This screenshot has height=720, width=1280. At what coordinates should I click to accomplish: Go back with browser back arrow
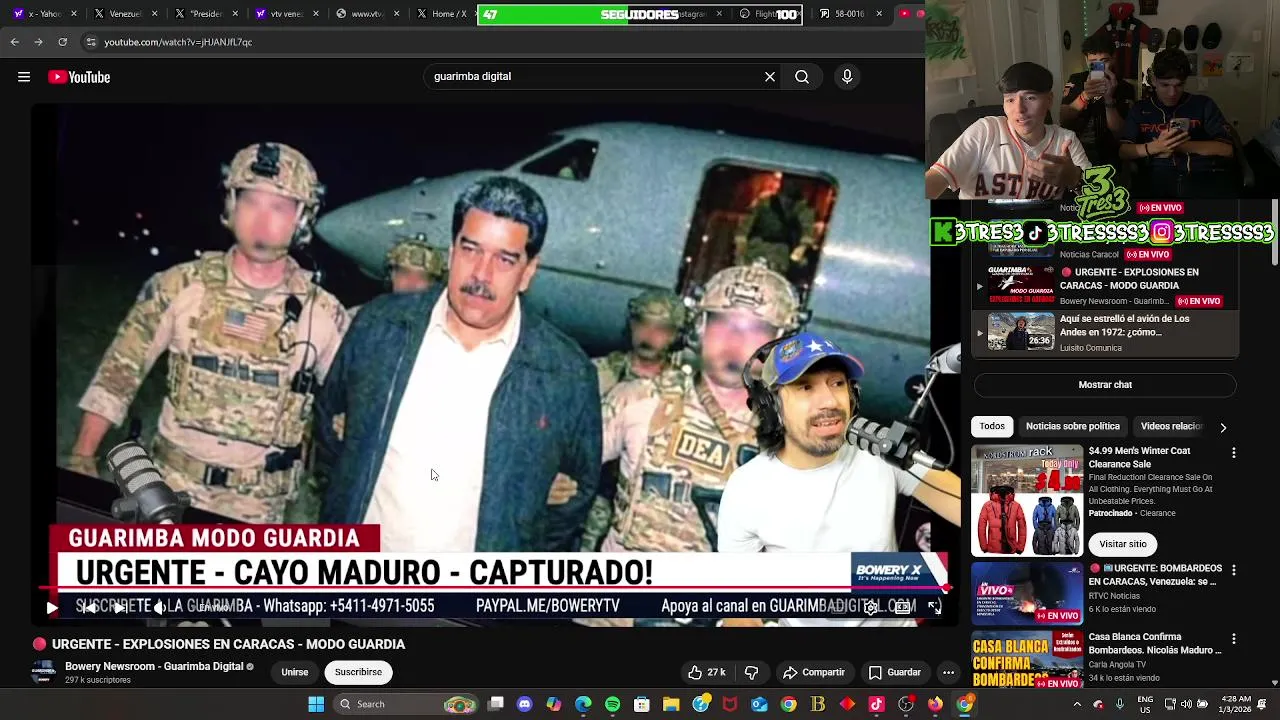point(15,42)
